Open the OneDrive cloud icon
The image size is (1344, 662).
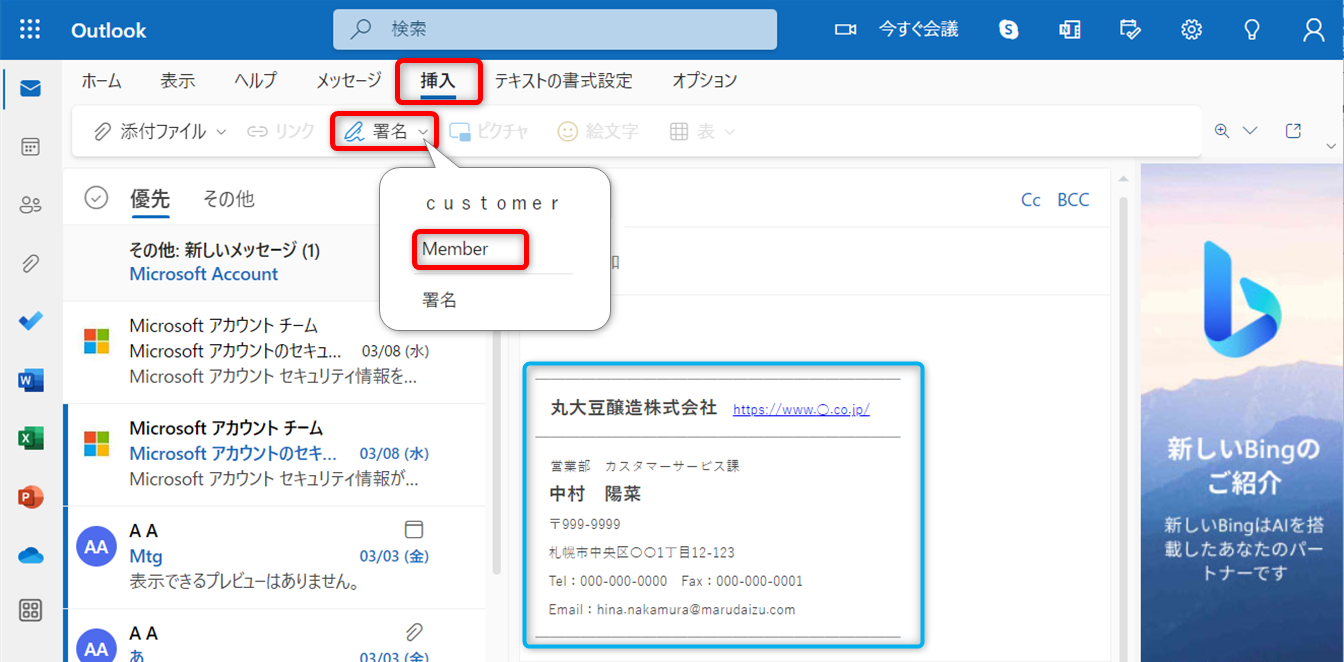point(30,555)
